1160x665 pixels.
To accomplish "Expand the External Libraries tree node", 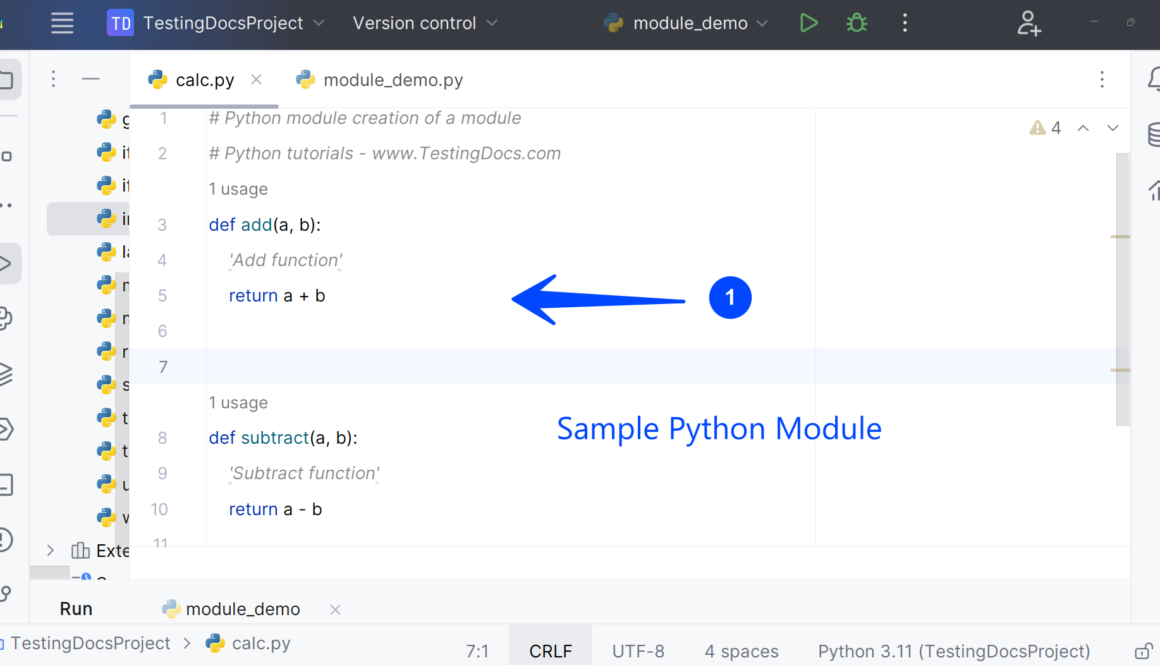I will [50, 550].
